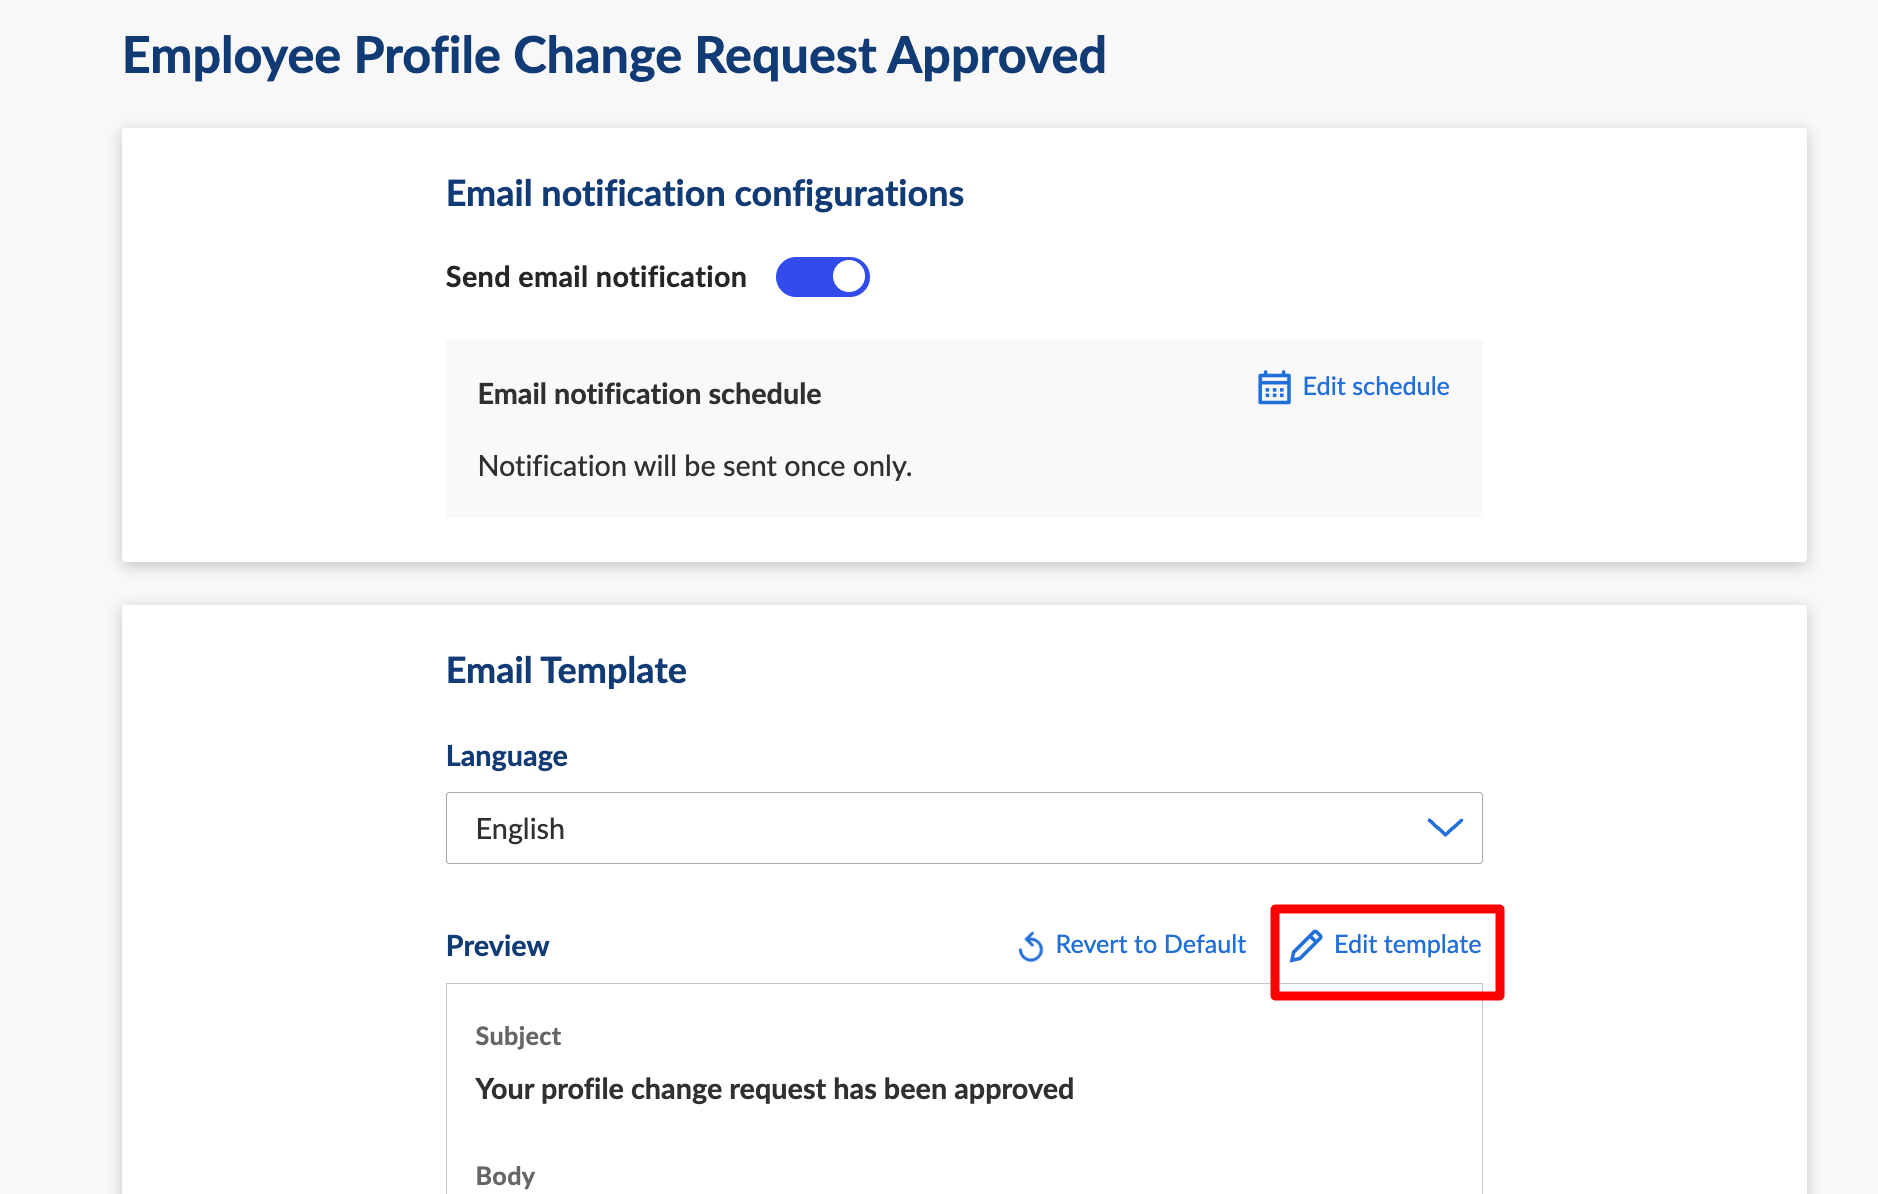The width and height of the screenshot is (1878, 1194).
Task: Click the Employee Profile Change Request Approved title
Action: [x=614, y=56]
